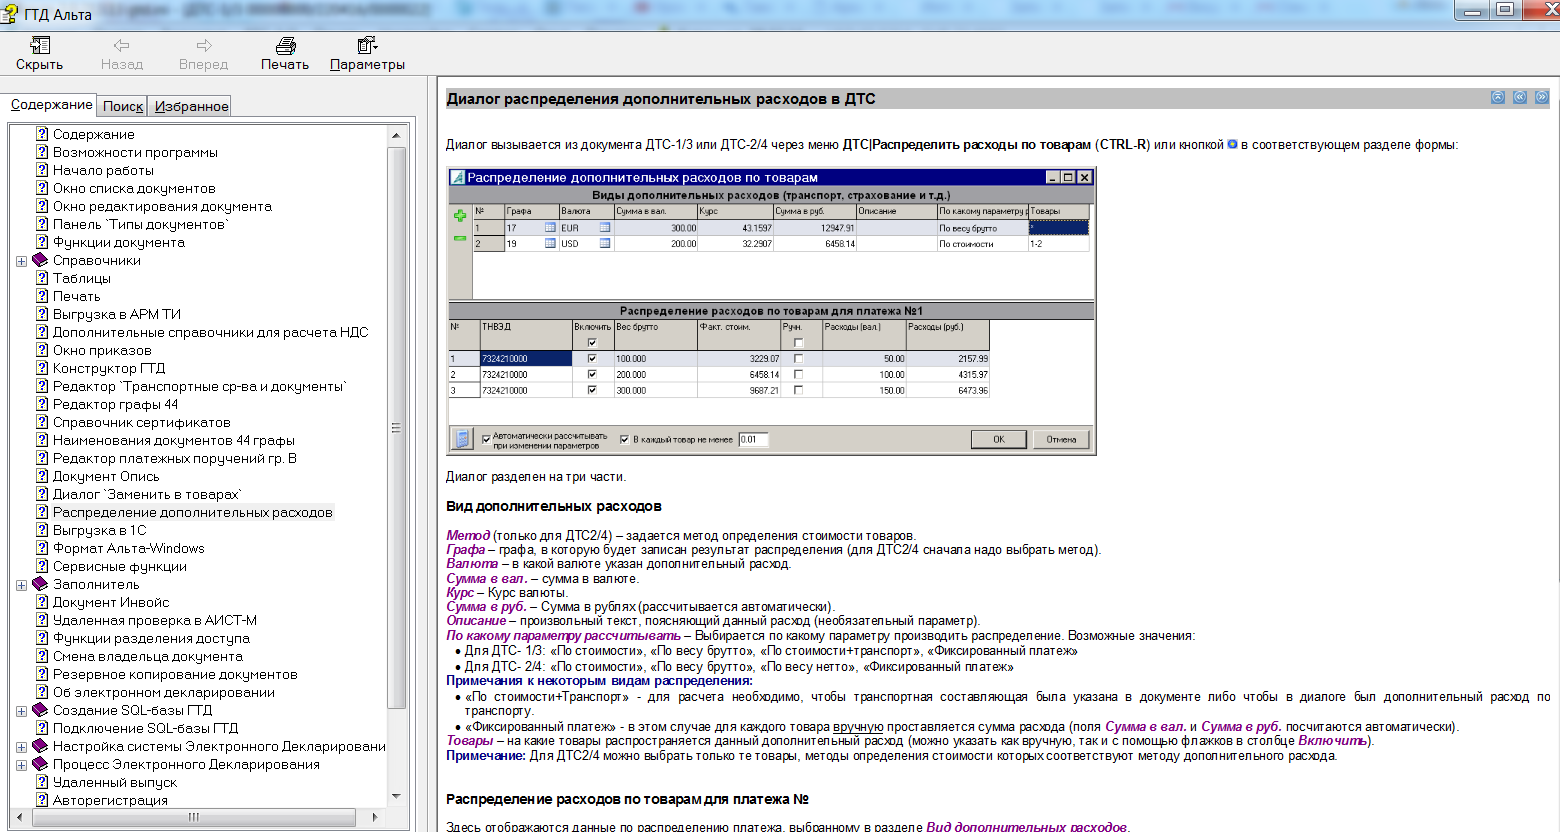The height and width of the screenshot is (832, 1560).
Task: Click the scroll-to-top icon in topic header
Action: [1497, 97]
